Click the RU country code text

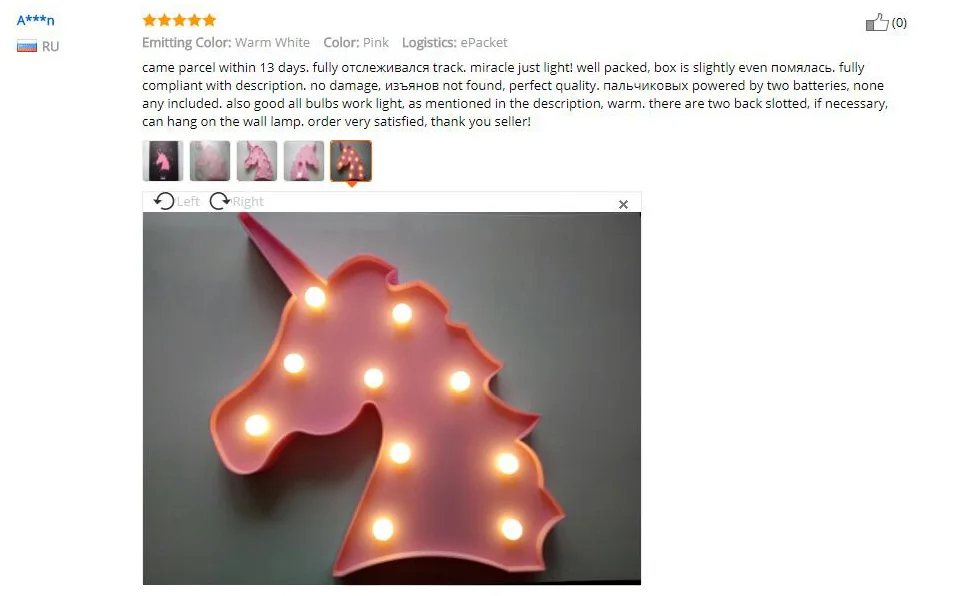pyautogui.click(x=50, y=47)
